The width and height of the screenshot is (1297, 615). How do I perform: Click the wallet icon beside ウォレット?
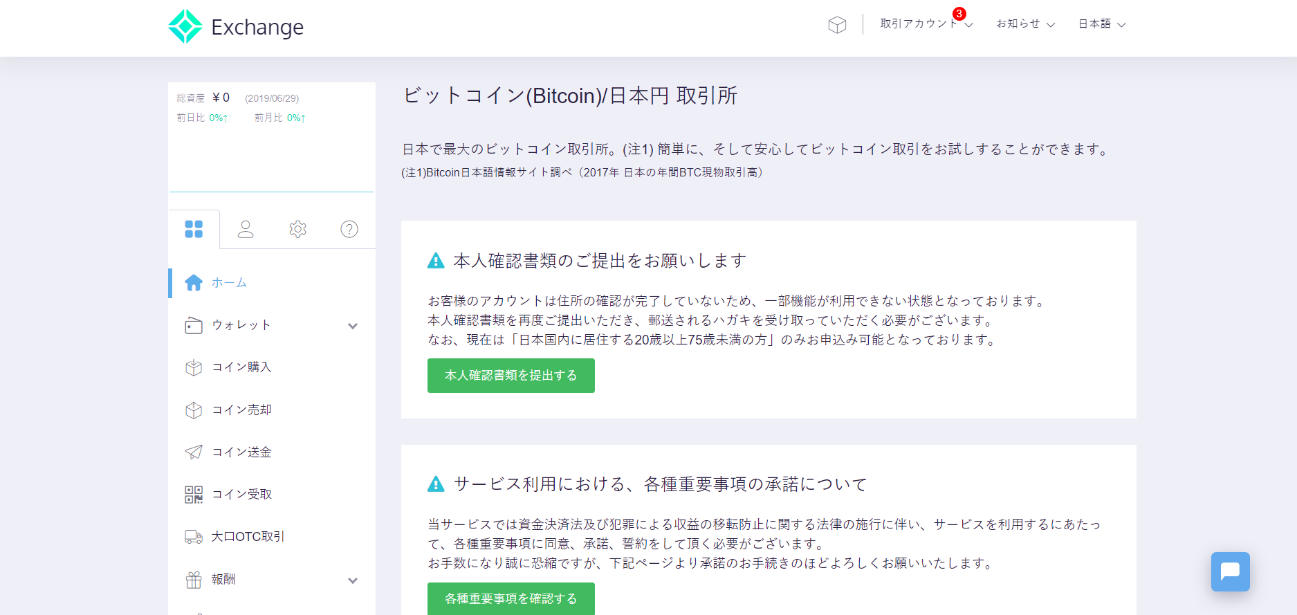coord(194,326)
